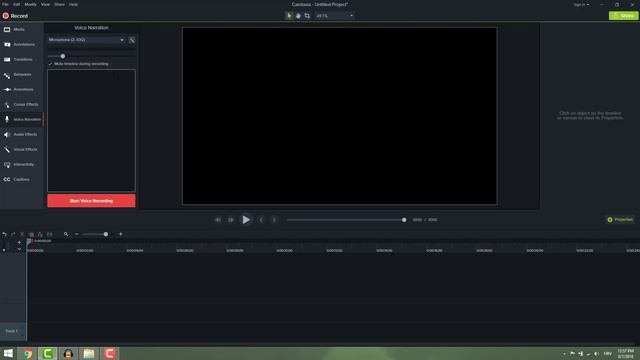Open the canvas zoom level dropdown
640x360 pixels.
pos(334,16)
